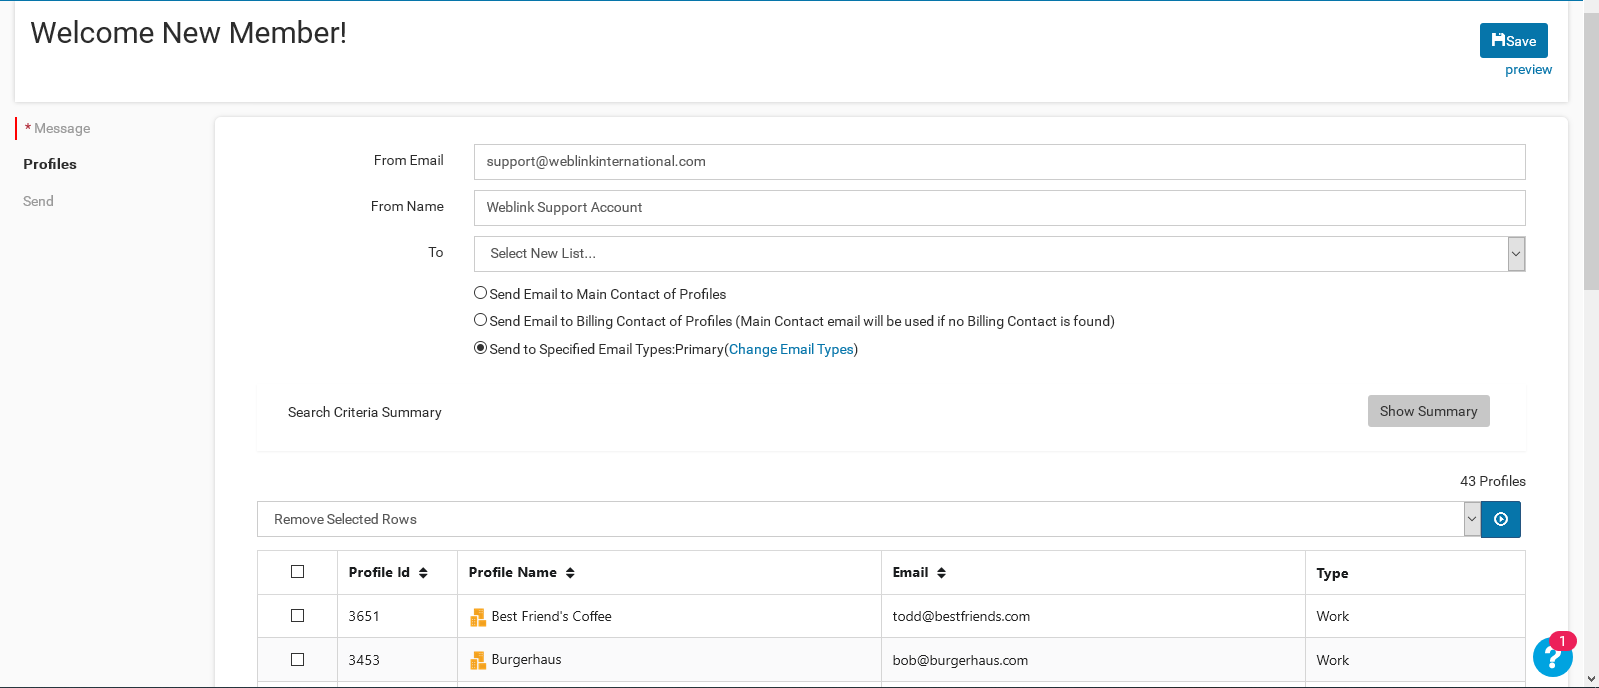1599x688 pixels.
Task: Select the Profiles step in sidebar
Action: coord(50,164)
